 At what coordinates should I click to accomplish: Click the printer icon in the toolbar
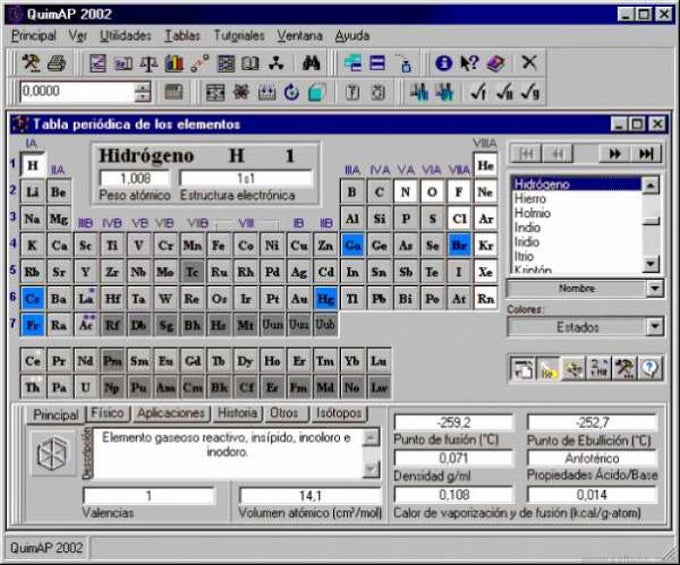pyautogui.click(x=57, y=63)
